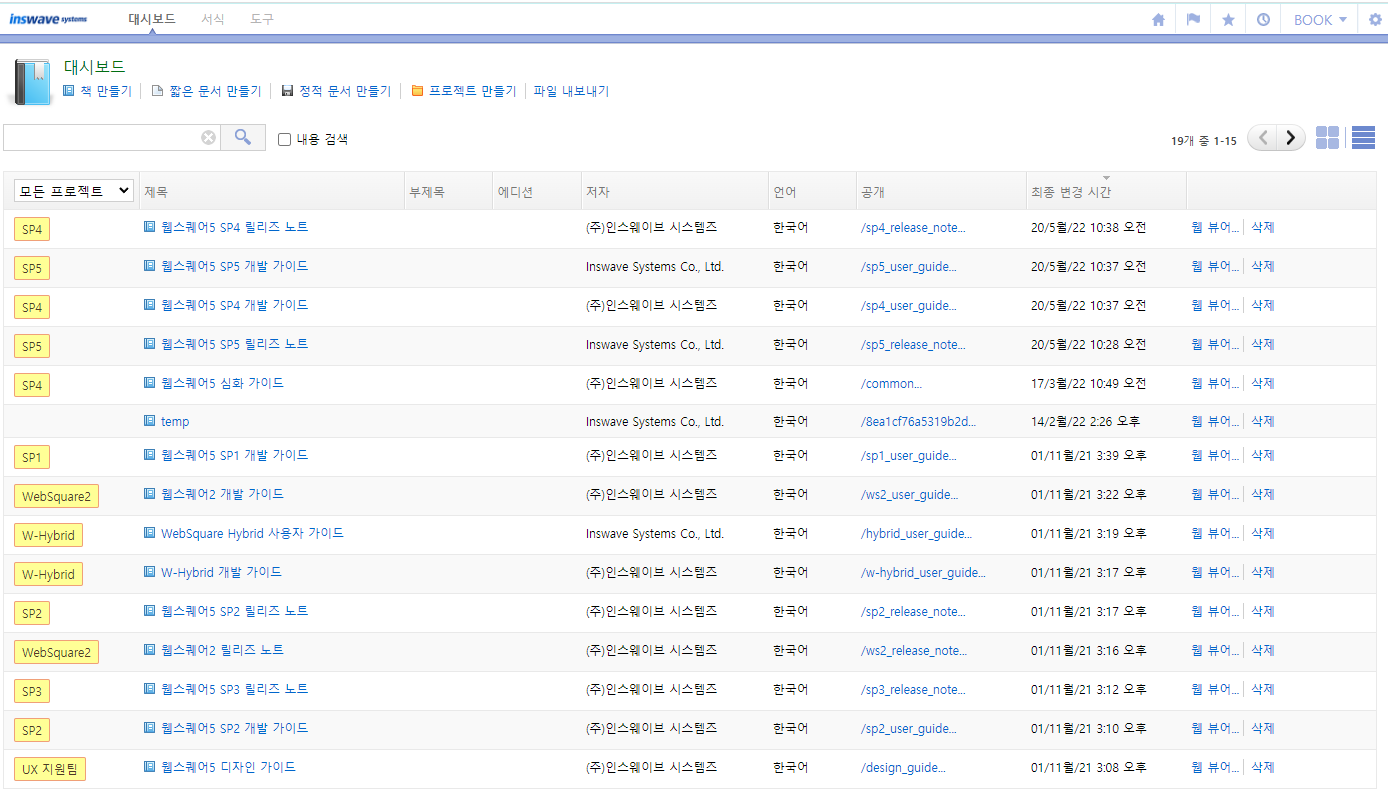Image resolution: width=1388 pixels, height=797 pixels.
Task: Click WebSquare2 tag of 릴리즈 노트 row
Action: [56, 652]
